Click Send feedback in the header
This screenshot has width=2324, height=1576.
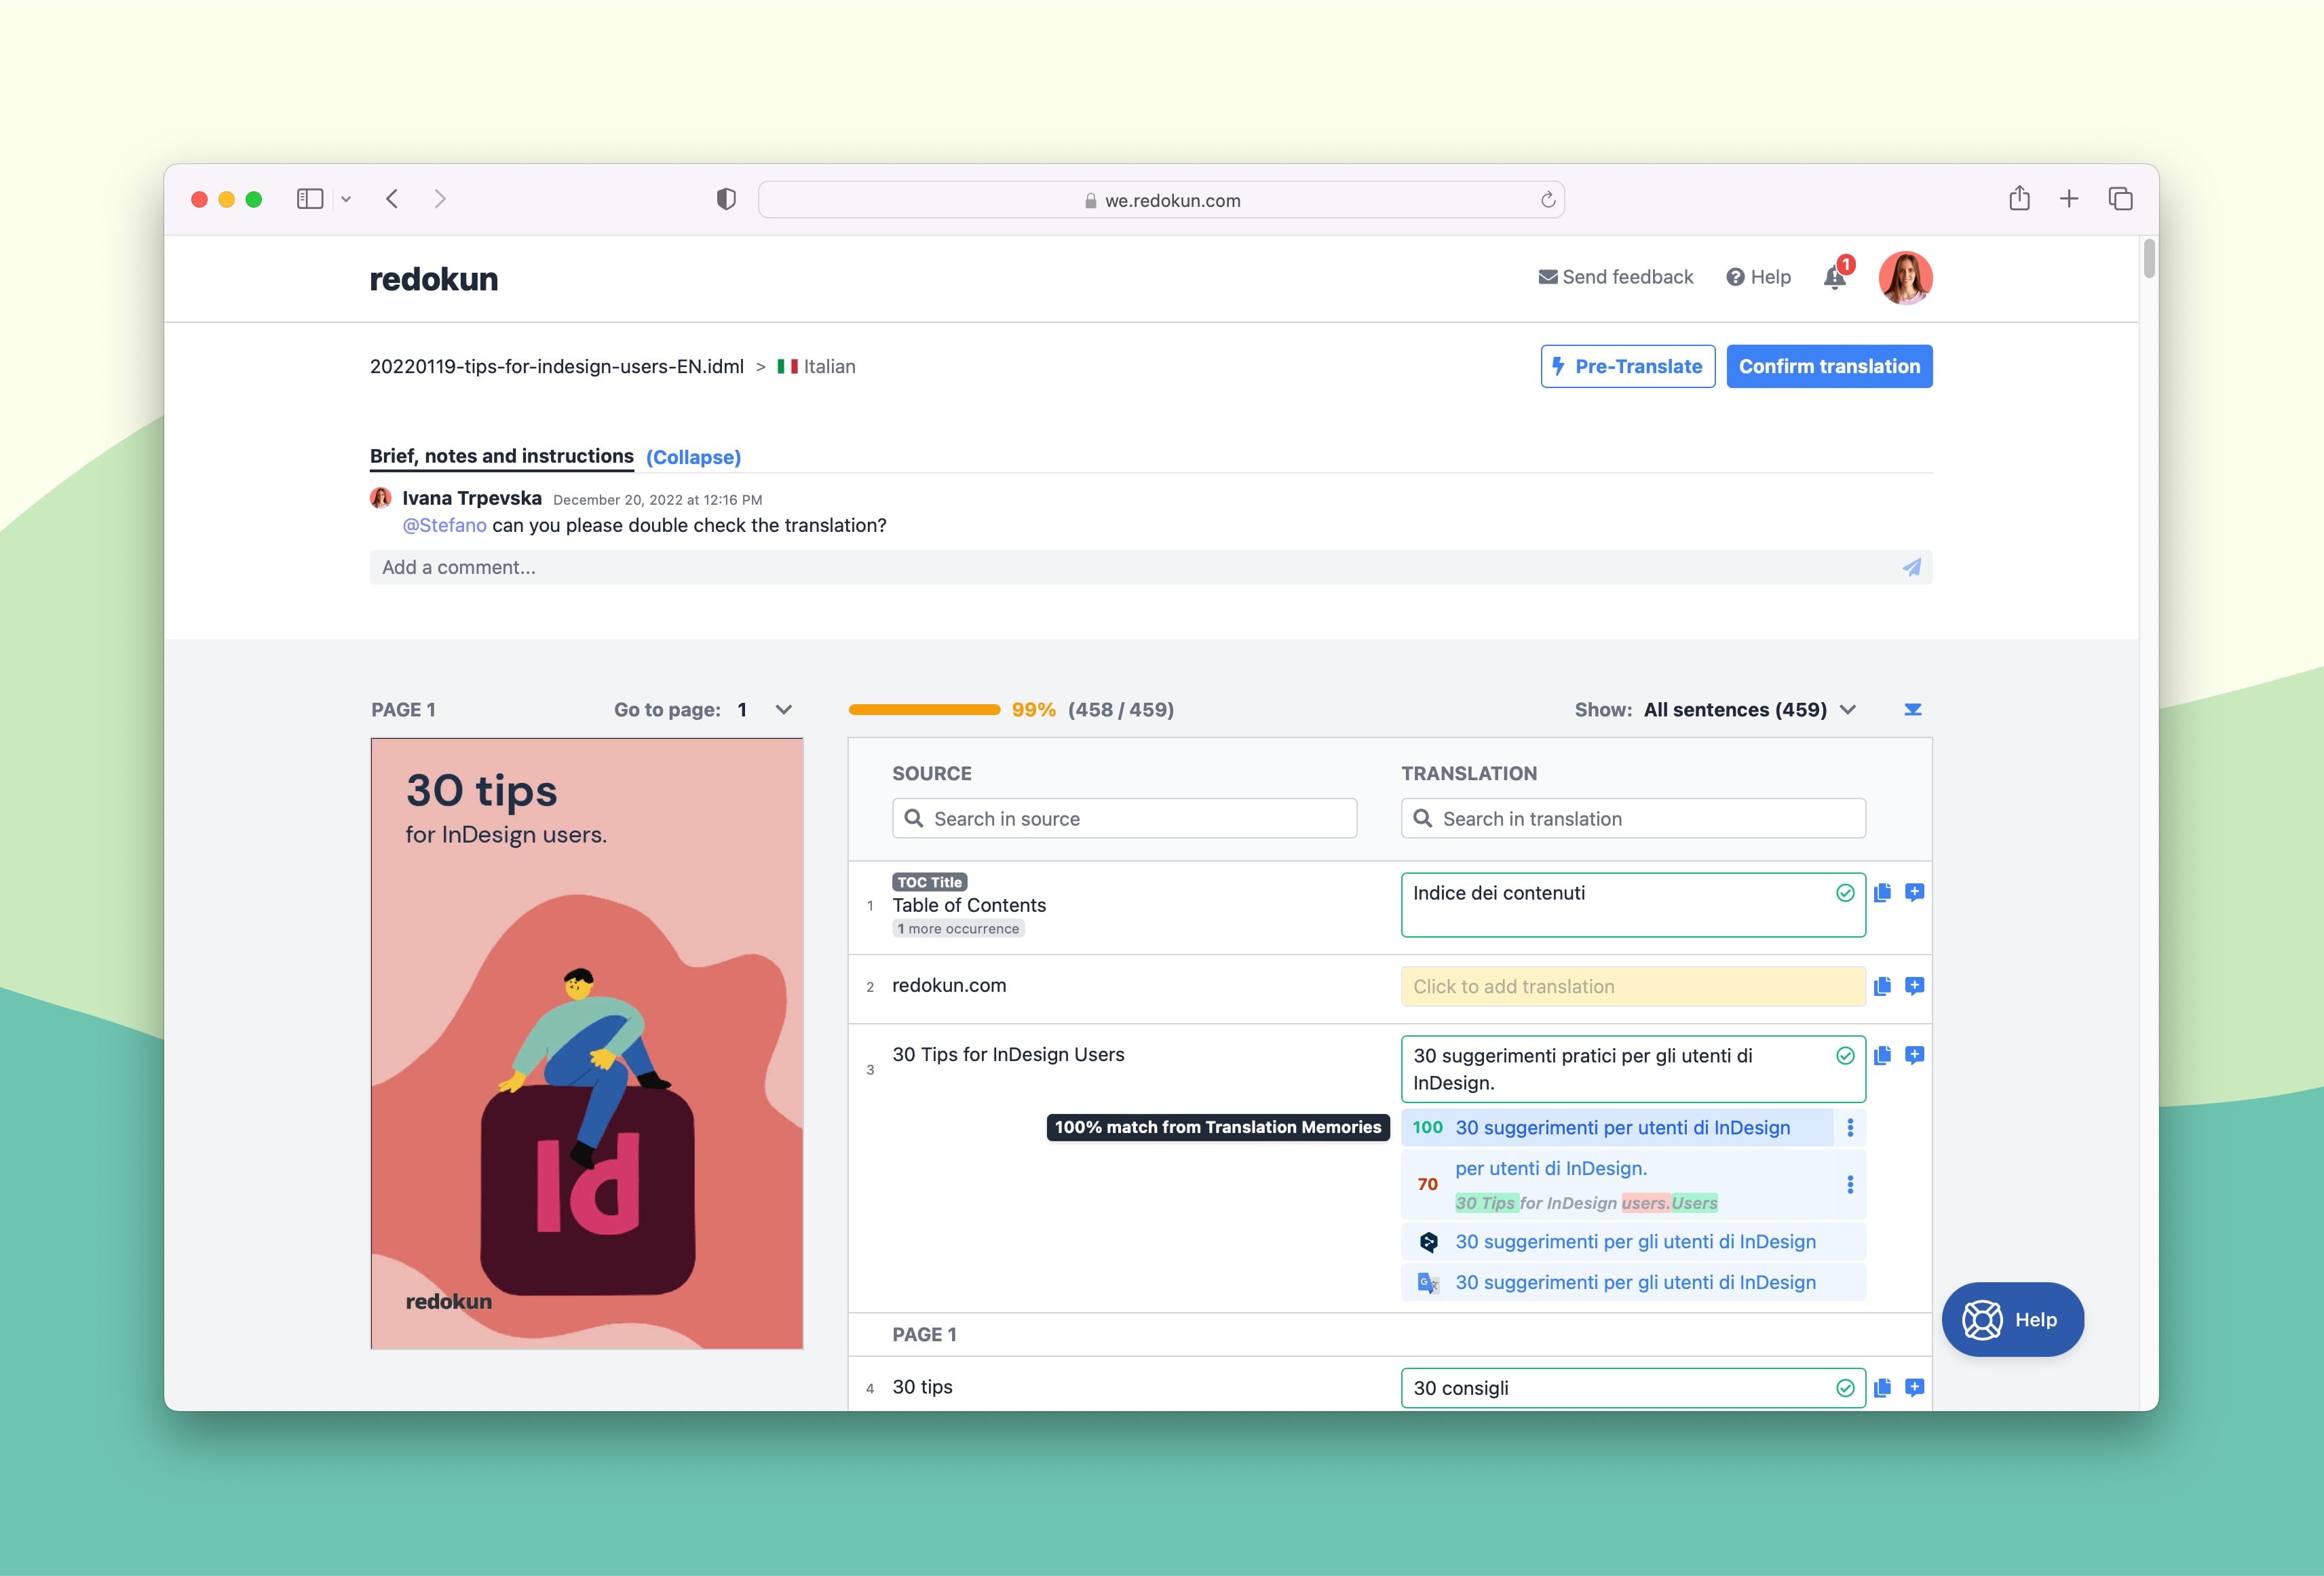(x=1615, y=277)
